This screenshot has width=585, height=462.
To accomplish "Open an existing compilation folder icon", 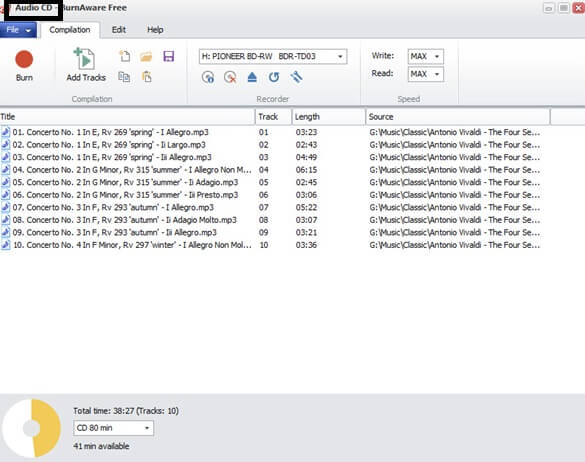I will (146, 56).
